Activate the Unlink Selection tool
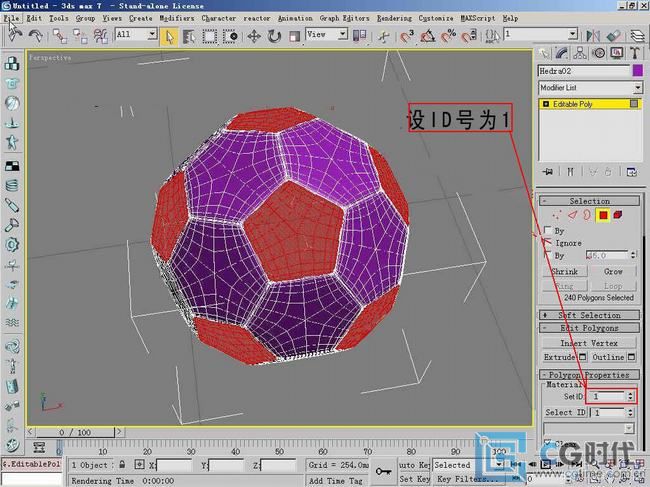 click(x=80, y=36)
